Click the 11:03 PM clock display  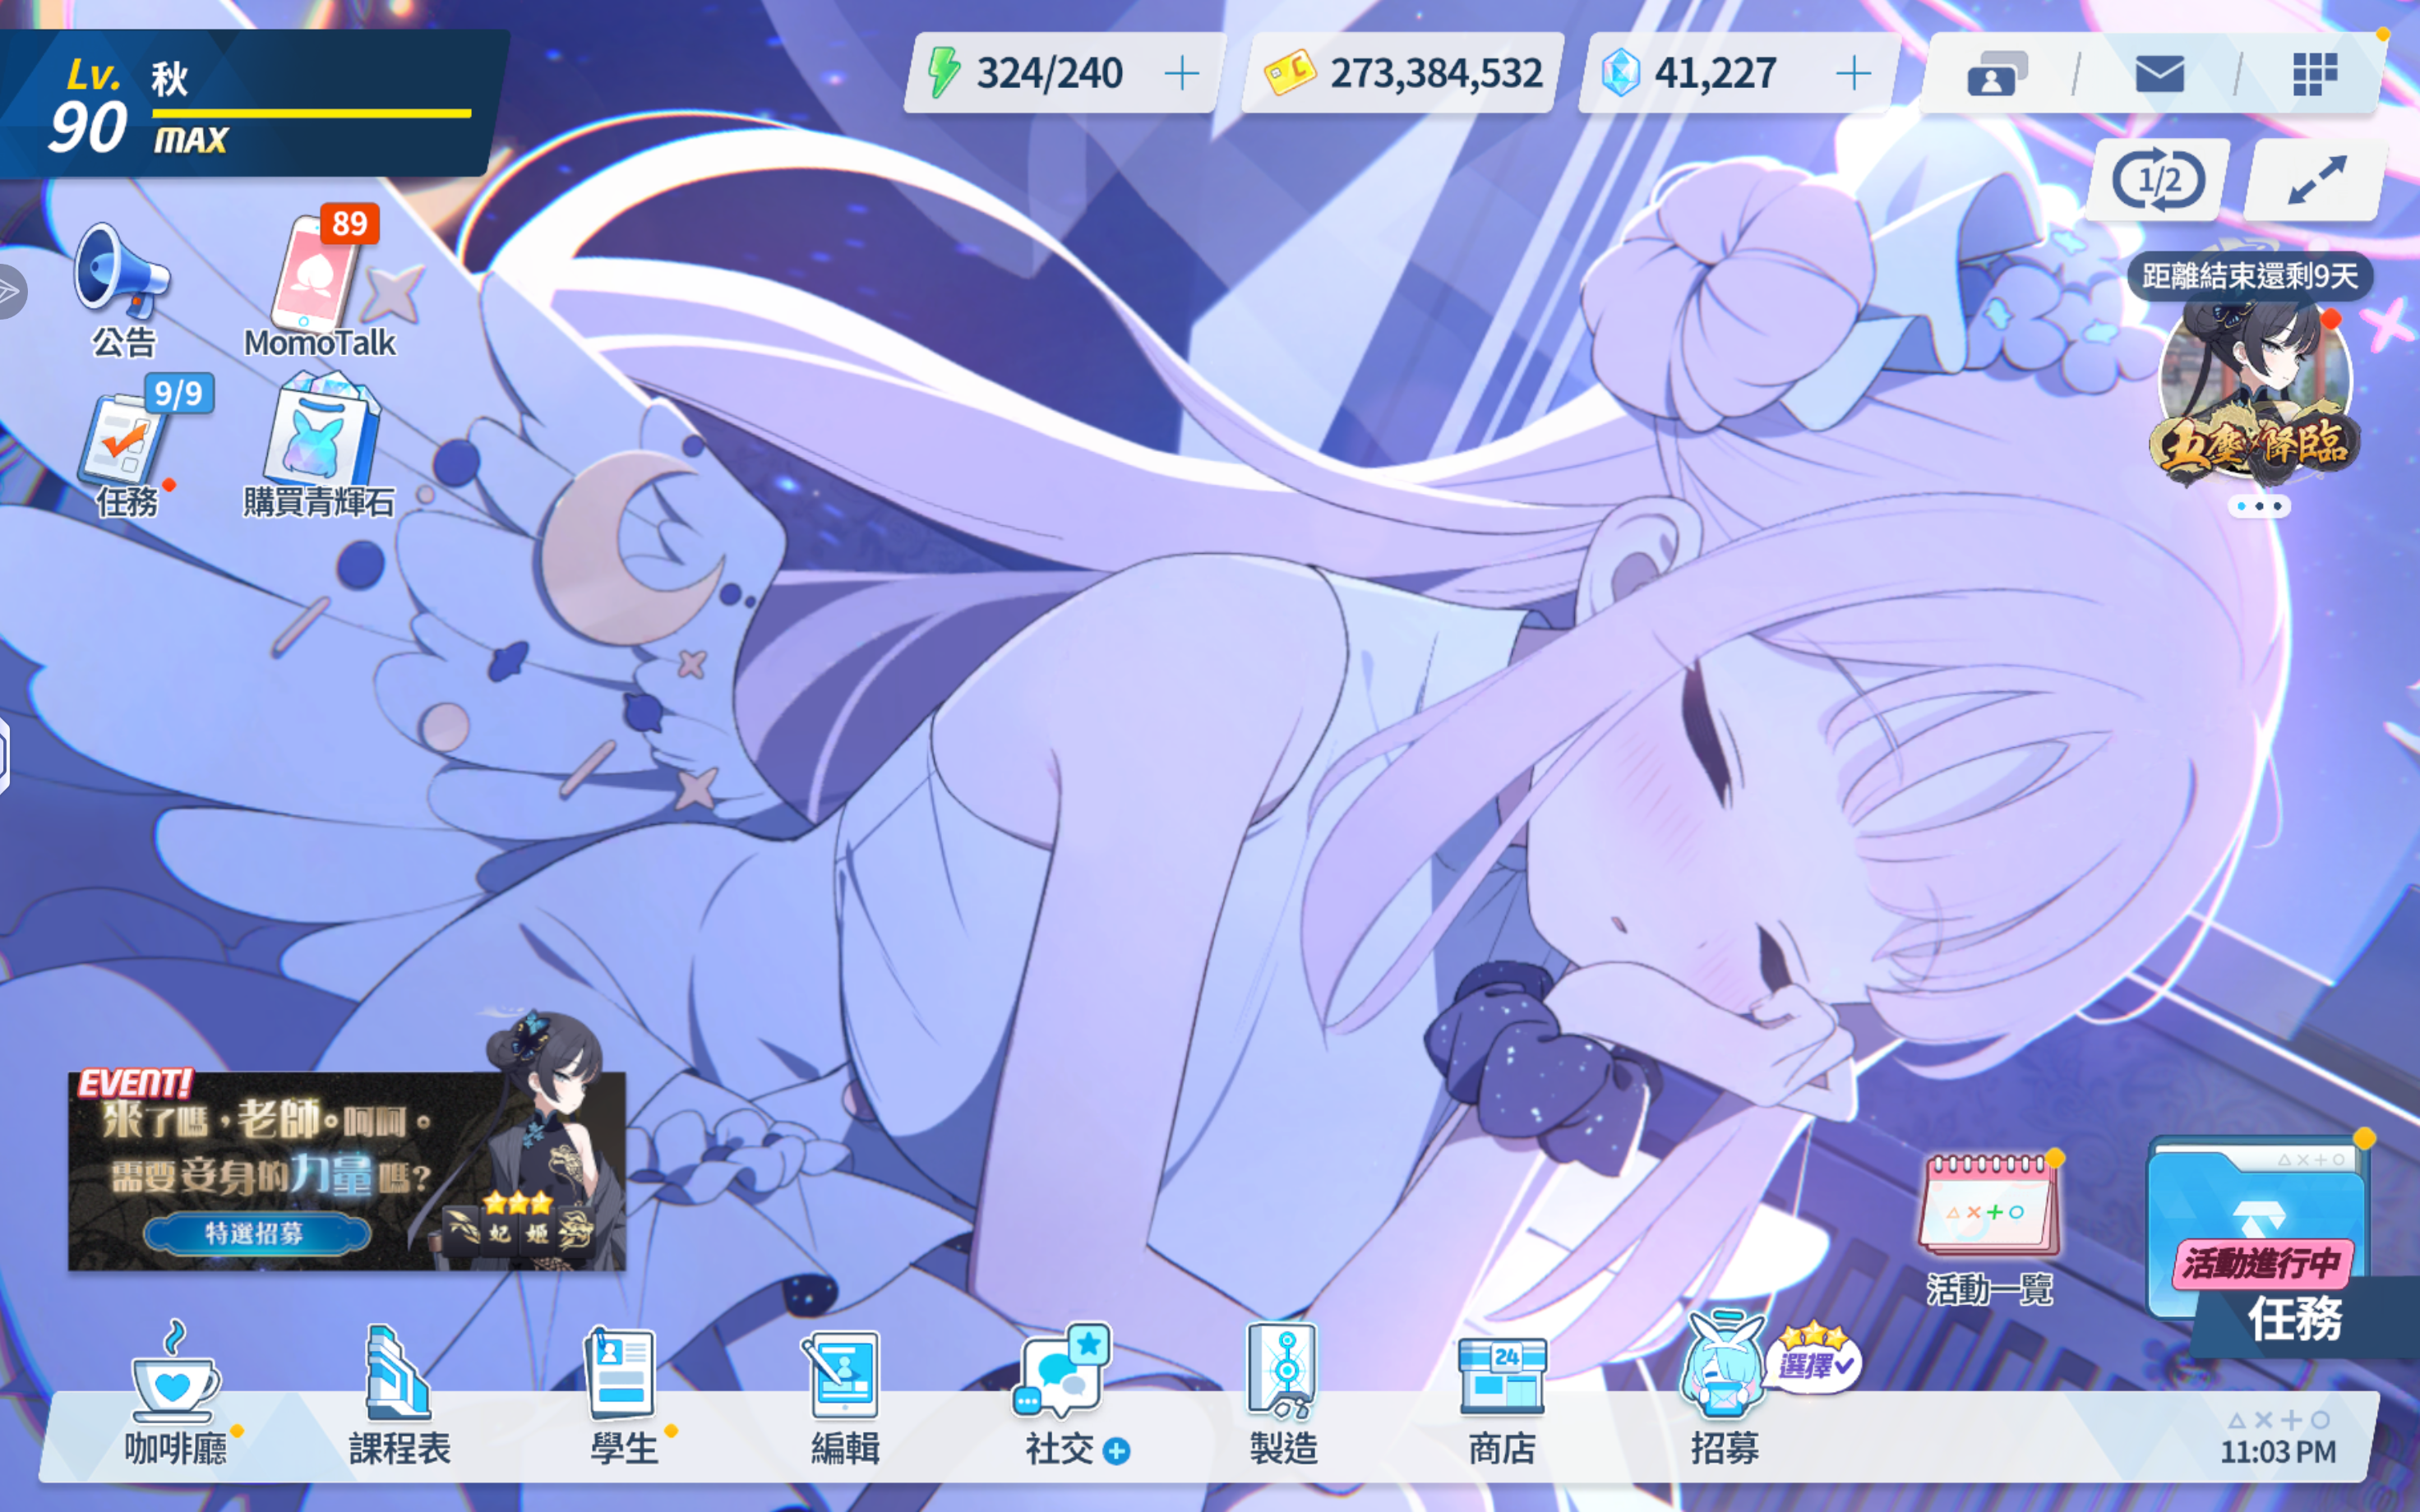point(2279,1451)
